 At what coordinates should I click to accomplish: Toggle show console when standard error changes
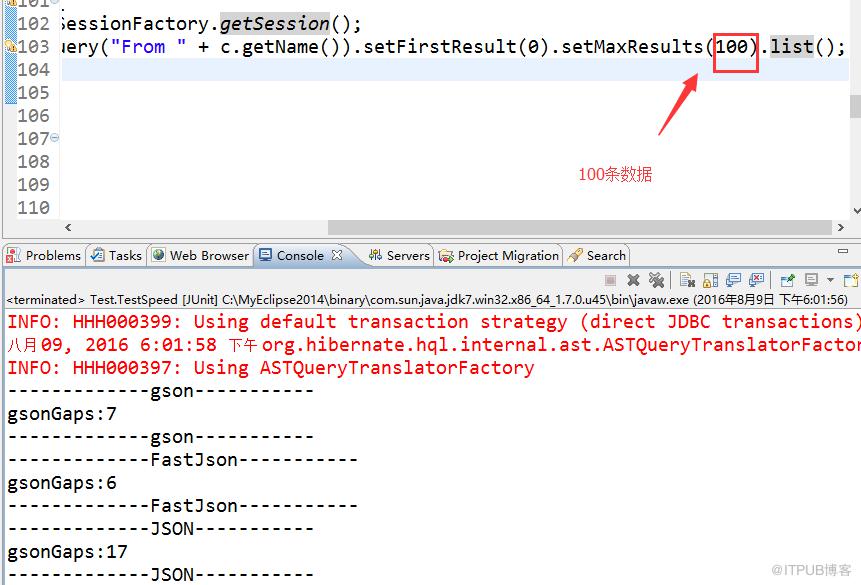click(756, 280)
